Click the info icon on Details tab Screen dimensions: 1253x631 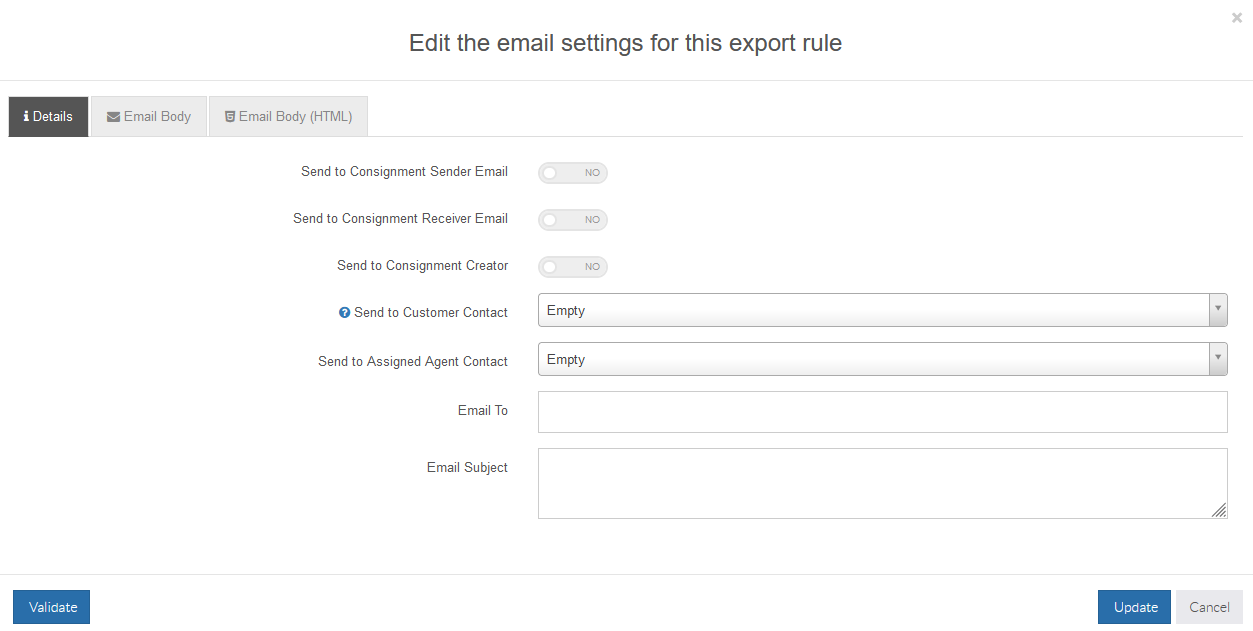tap(26, 117)
